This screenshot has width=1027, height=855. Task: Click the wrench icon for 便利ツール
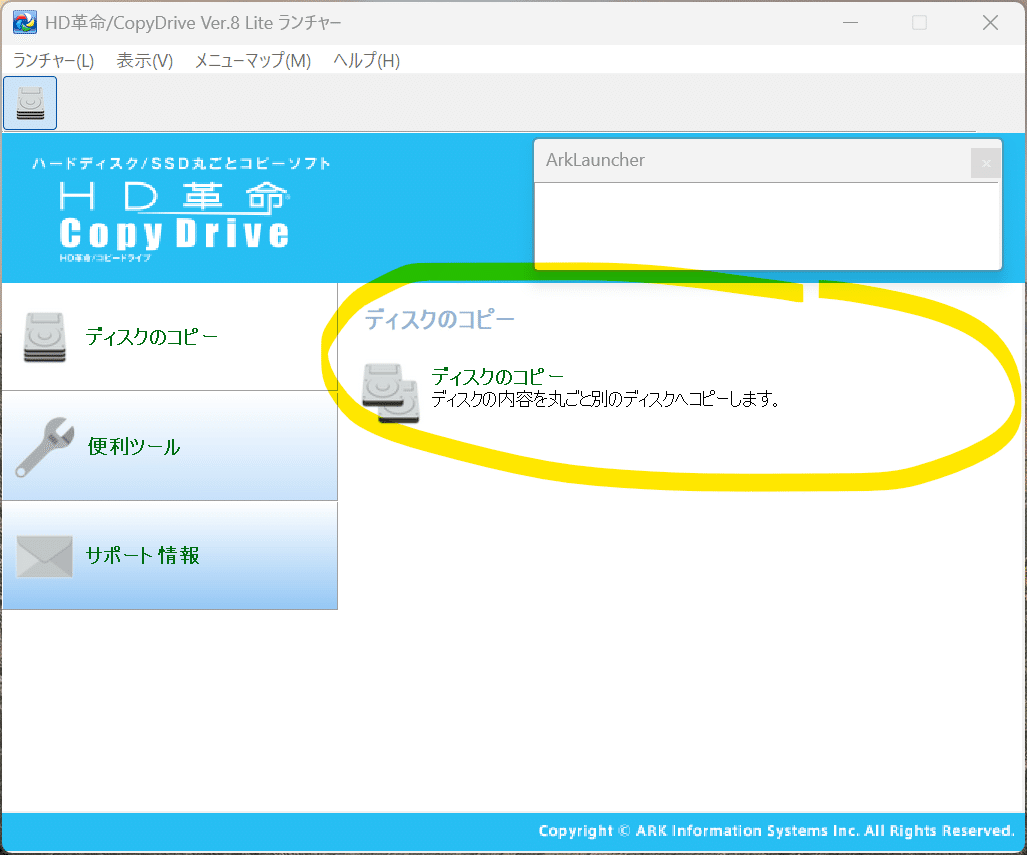42,447
